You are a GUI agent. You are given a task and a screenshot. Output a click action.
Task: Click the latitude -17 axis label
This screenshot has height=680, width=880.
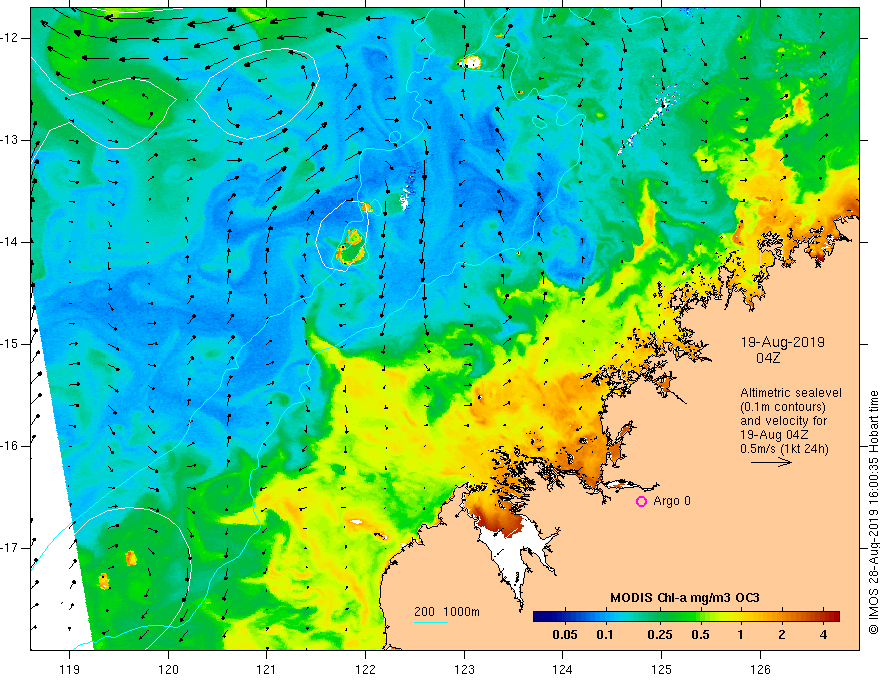(10, 548)
